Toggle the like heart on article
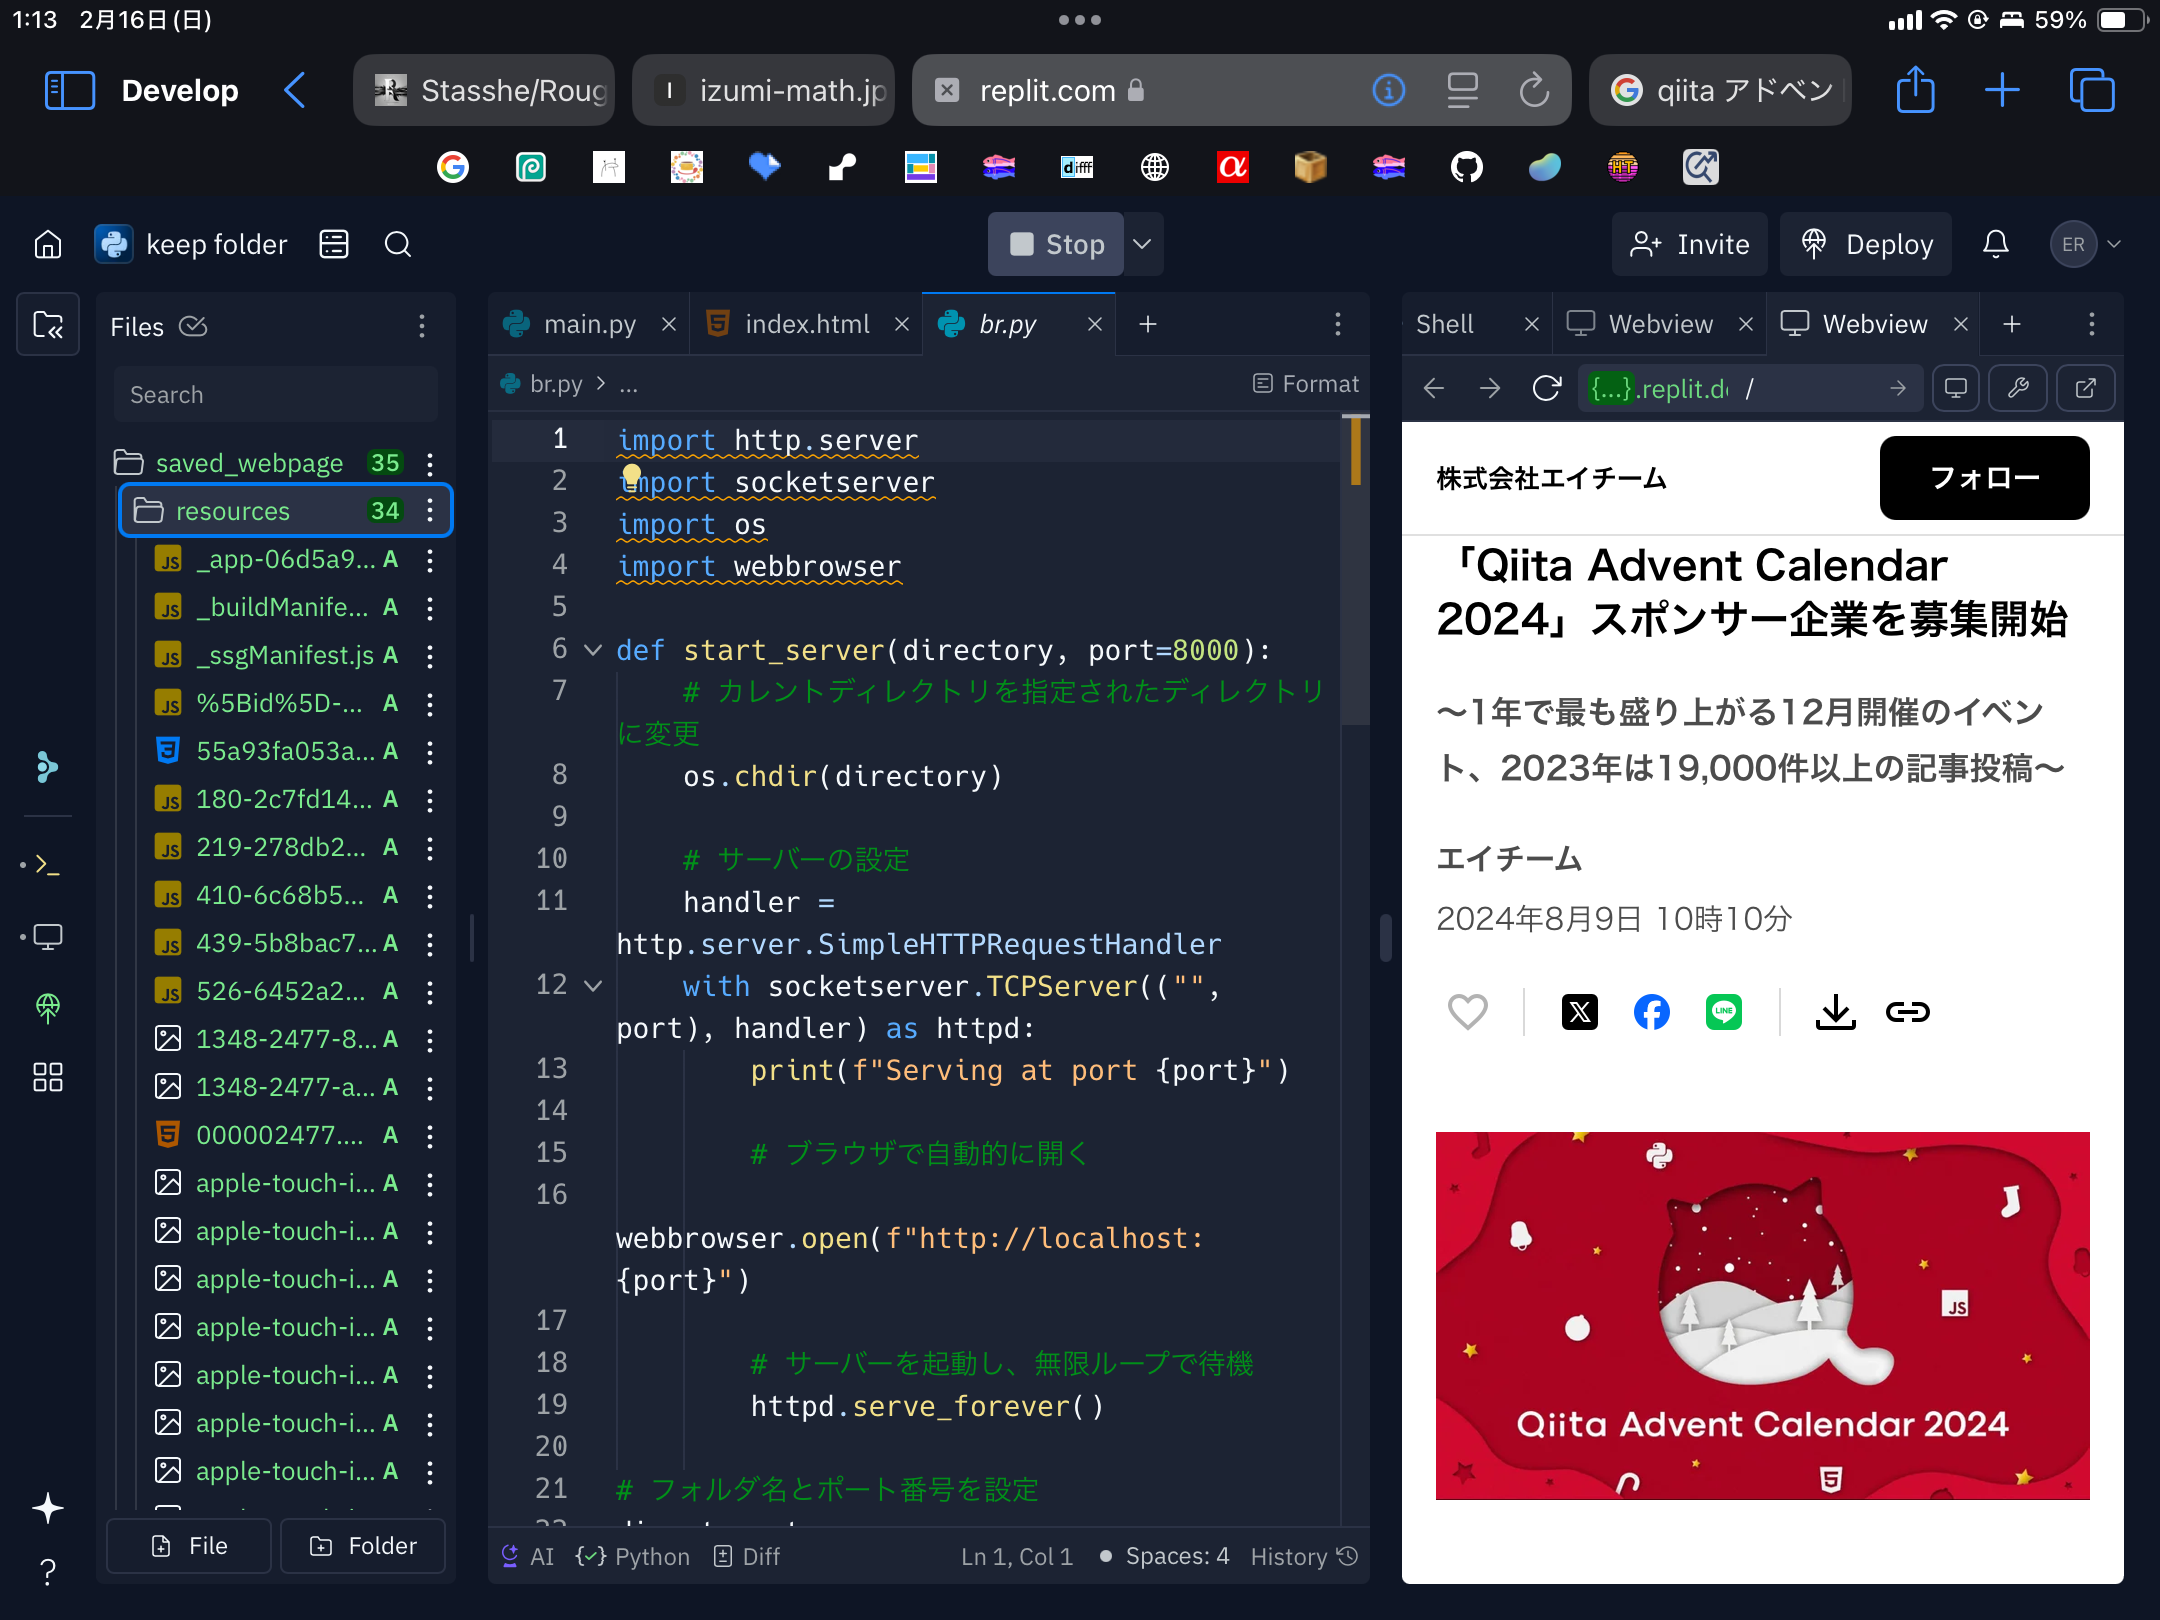 coord(1467,1012)
